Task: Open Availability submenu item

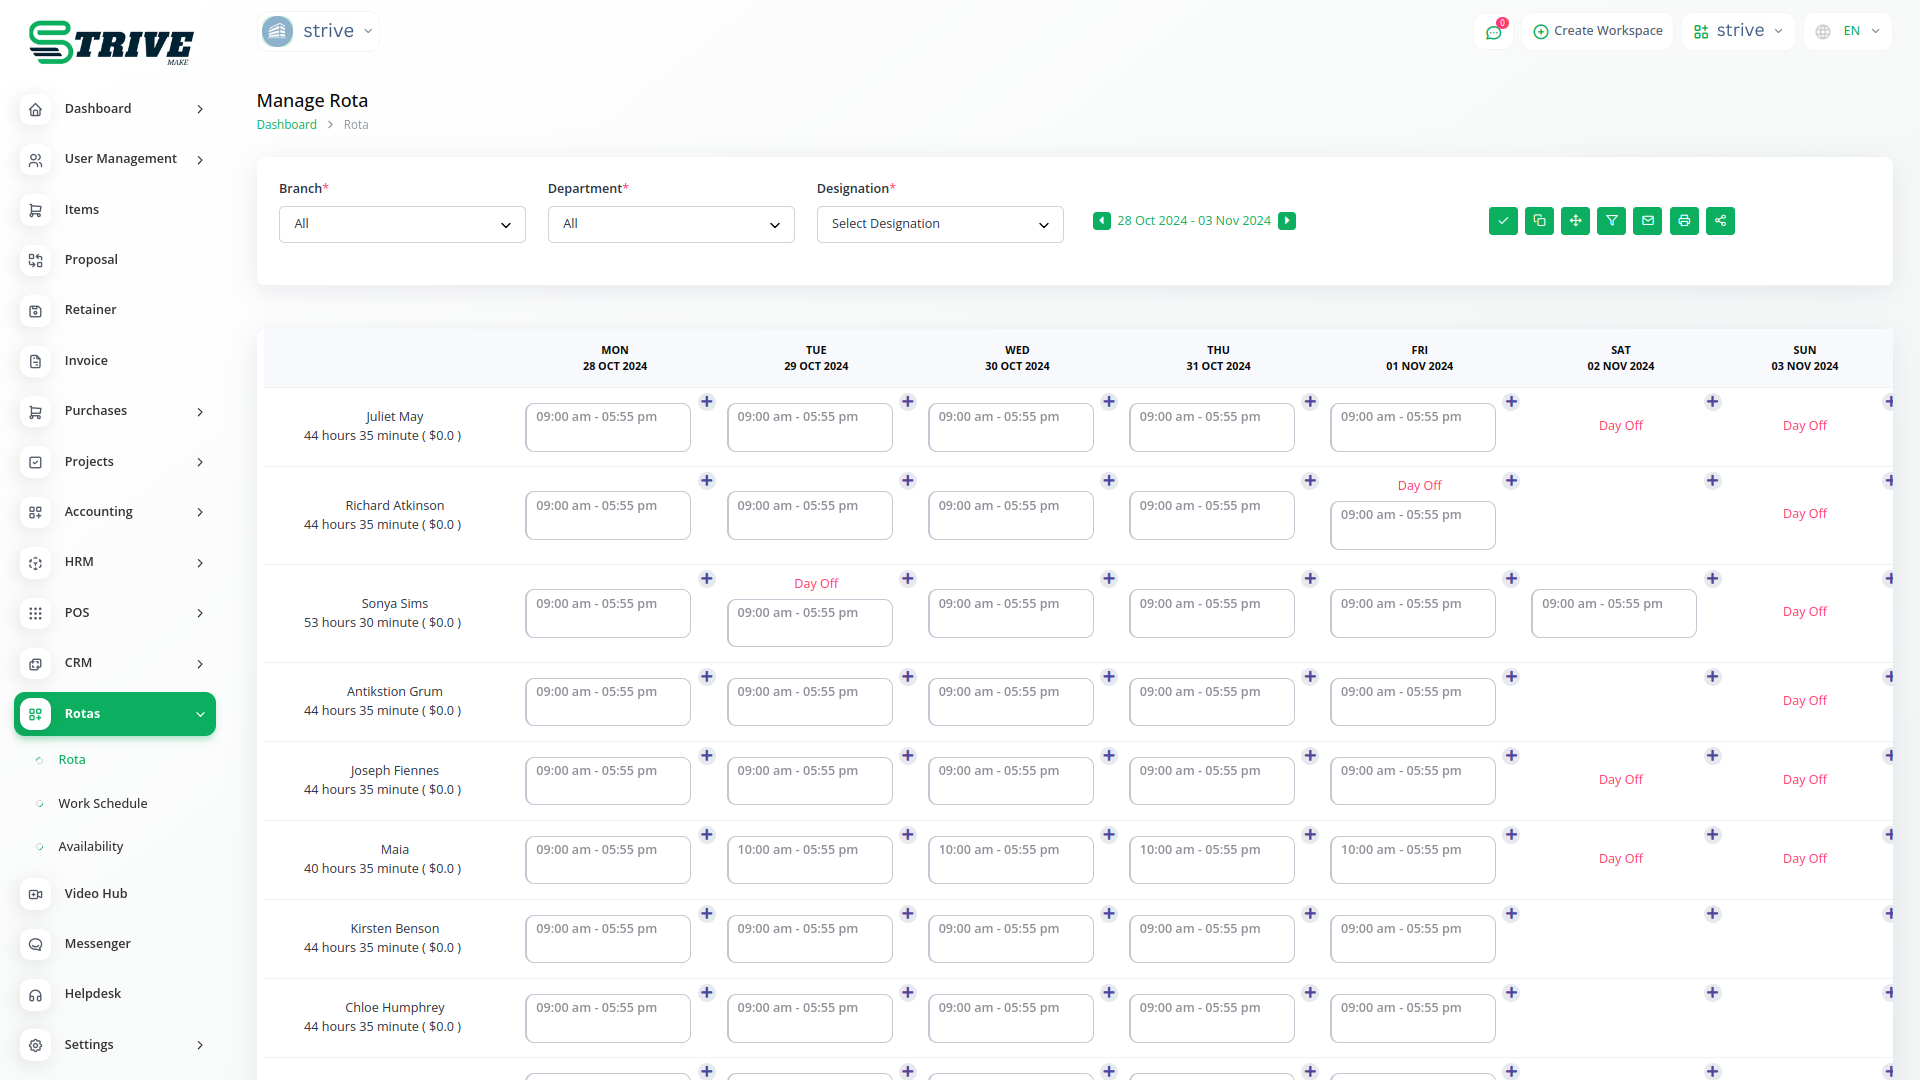Action: point(91,846)
